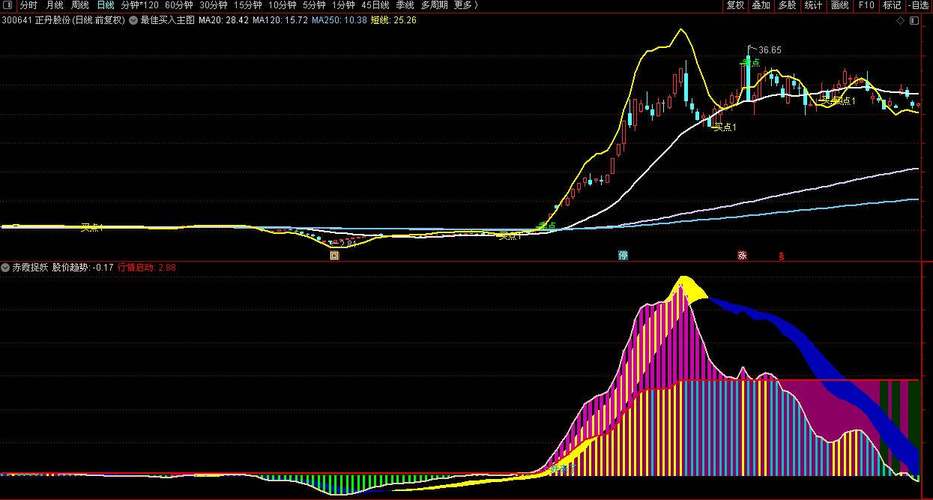Toggle 叠加 overlay mode
This screenshot has width=933, height=500.
tap(761, 5)
